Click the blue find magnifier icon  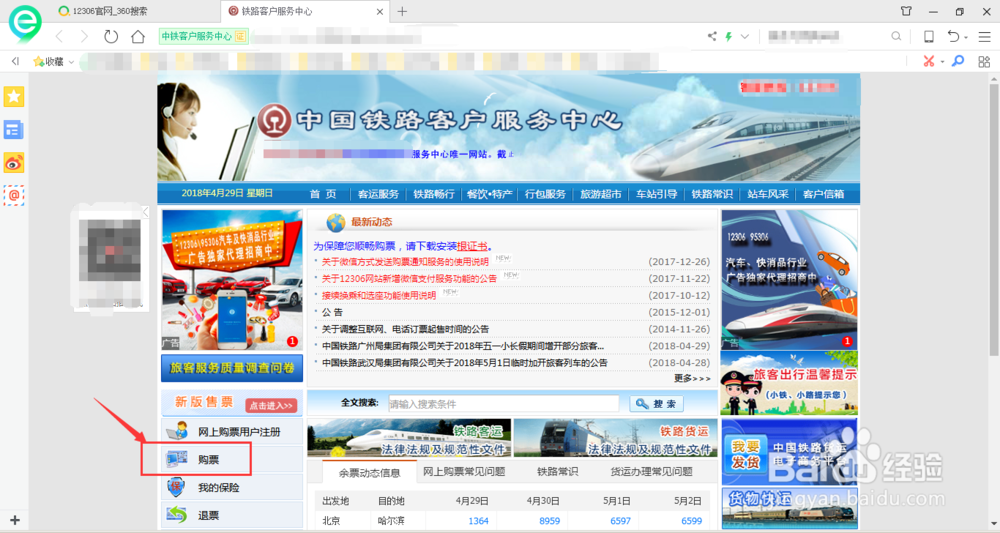[x=958, y=61]
